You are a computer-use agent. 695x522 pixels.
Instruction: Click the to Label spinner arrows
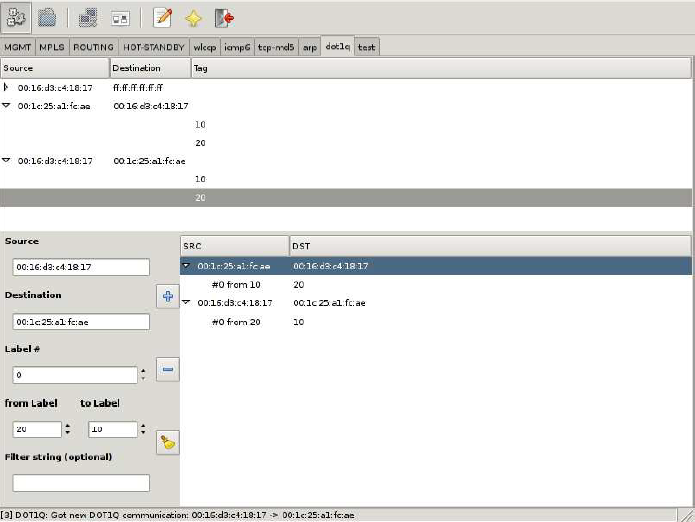point(143,429)
